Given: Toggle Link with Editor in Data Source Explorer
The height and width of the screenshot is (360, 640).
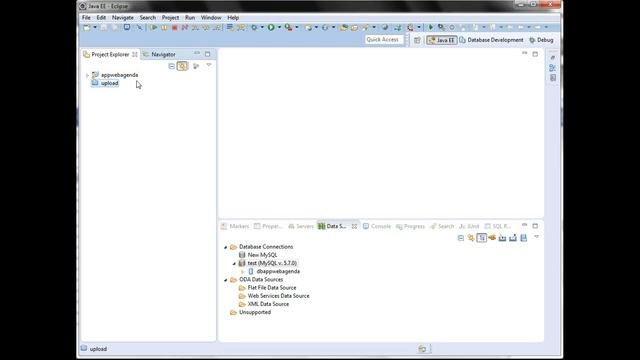Looking at the screenshot, I should click(x=471, y=238).
